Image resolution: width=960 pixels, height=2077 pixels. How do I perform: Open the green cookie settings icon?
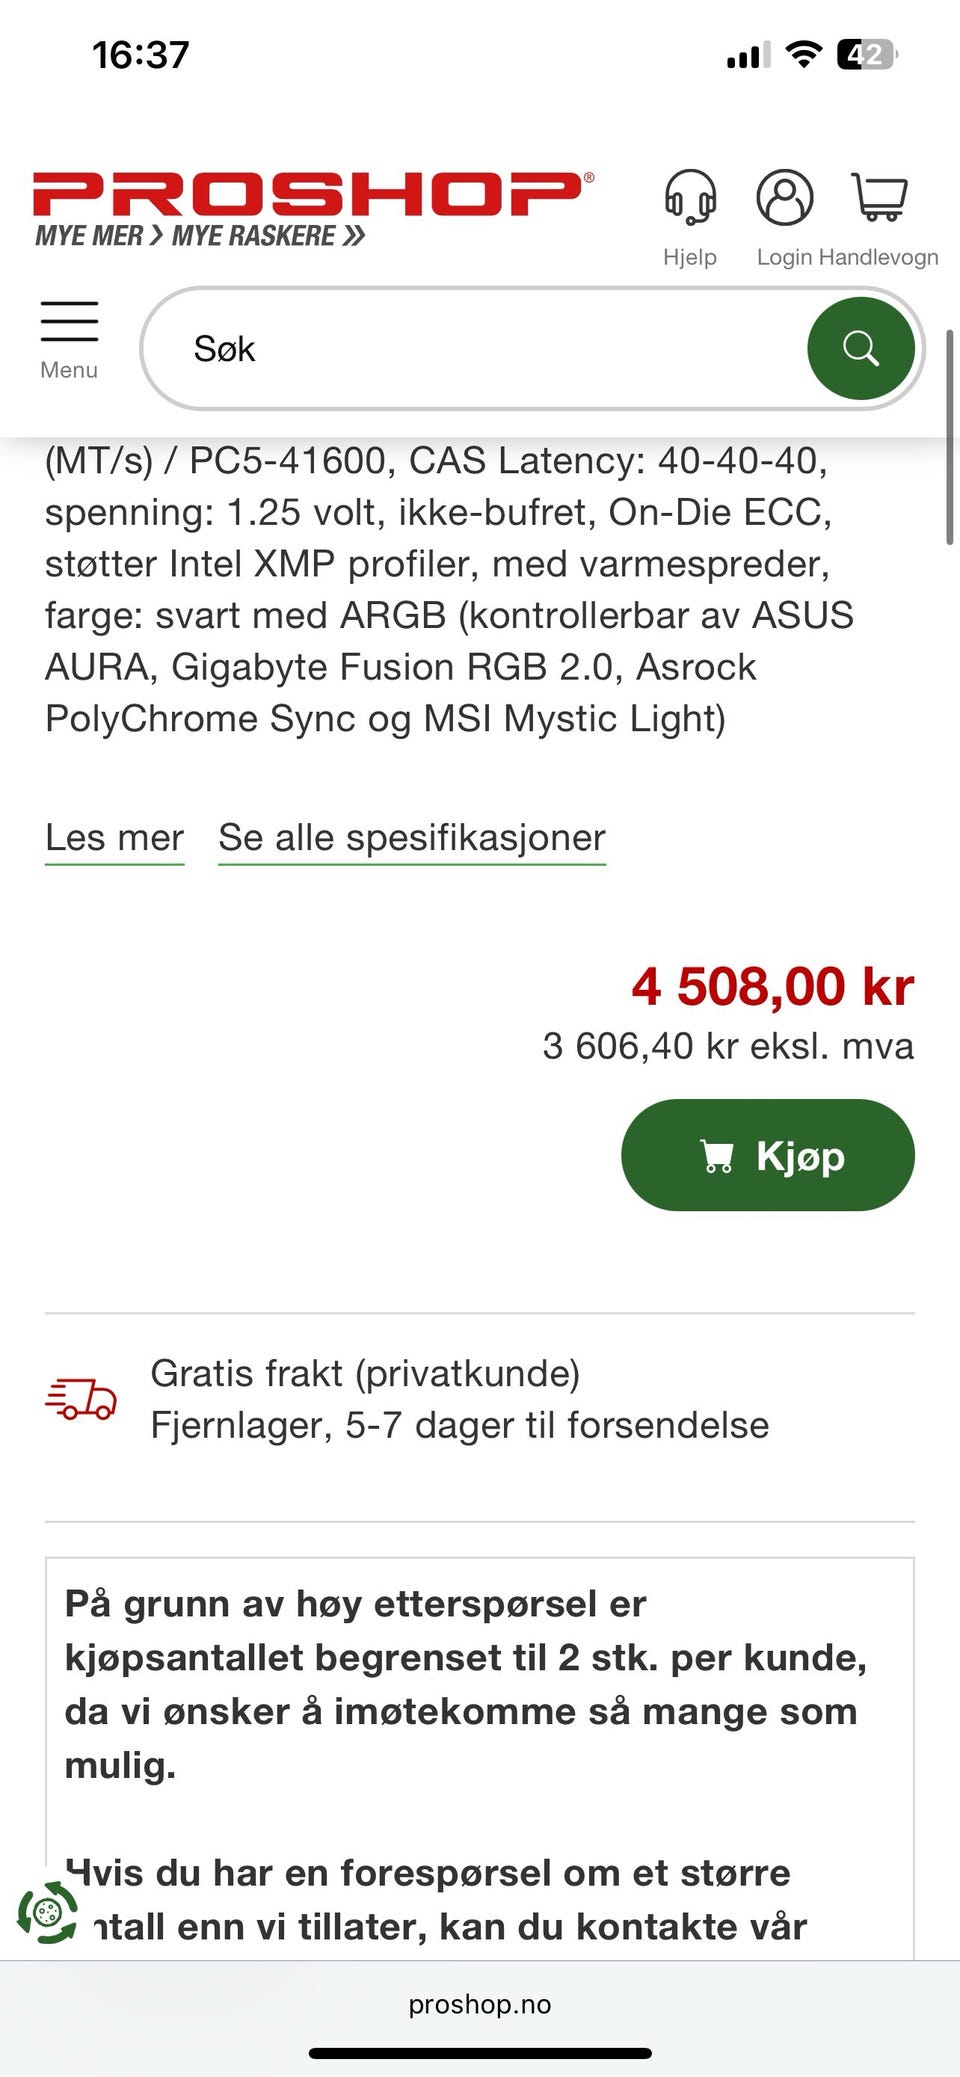[x=47, y=1913]
